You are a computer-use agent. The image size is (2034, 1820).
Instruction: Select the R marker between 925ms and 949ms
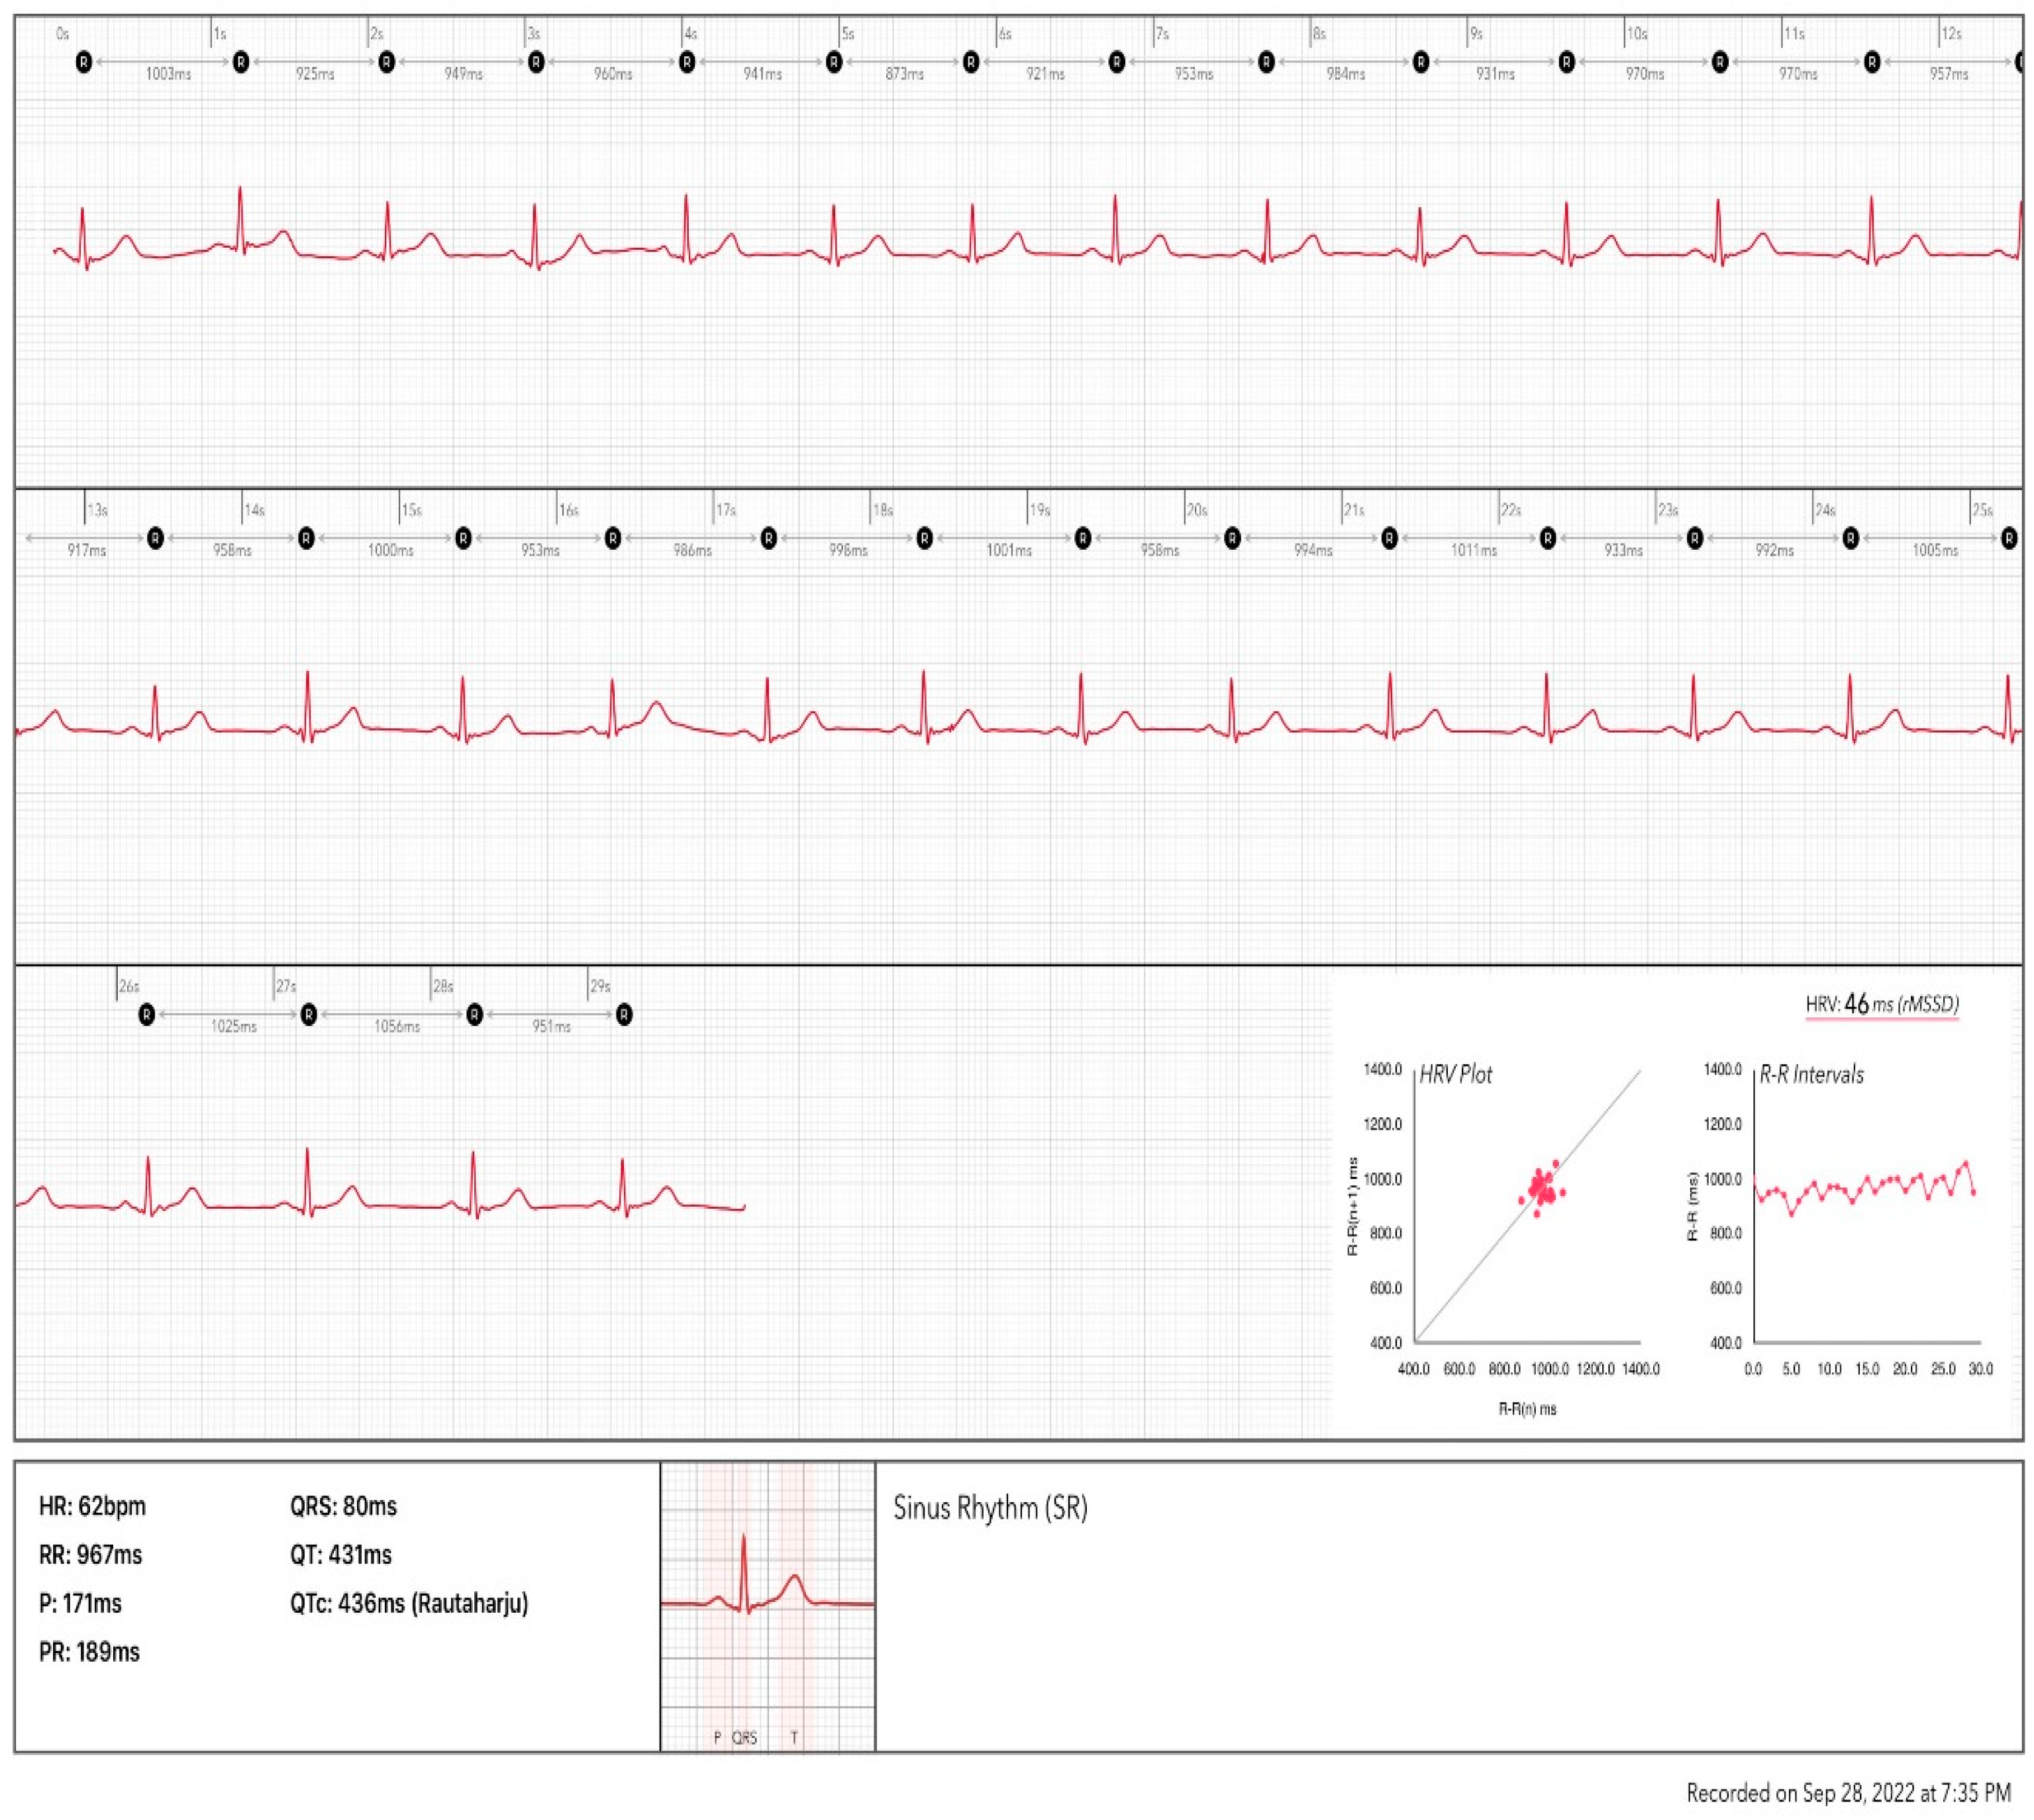(387, 62)
